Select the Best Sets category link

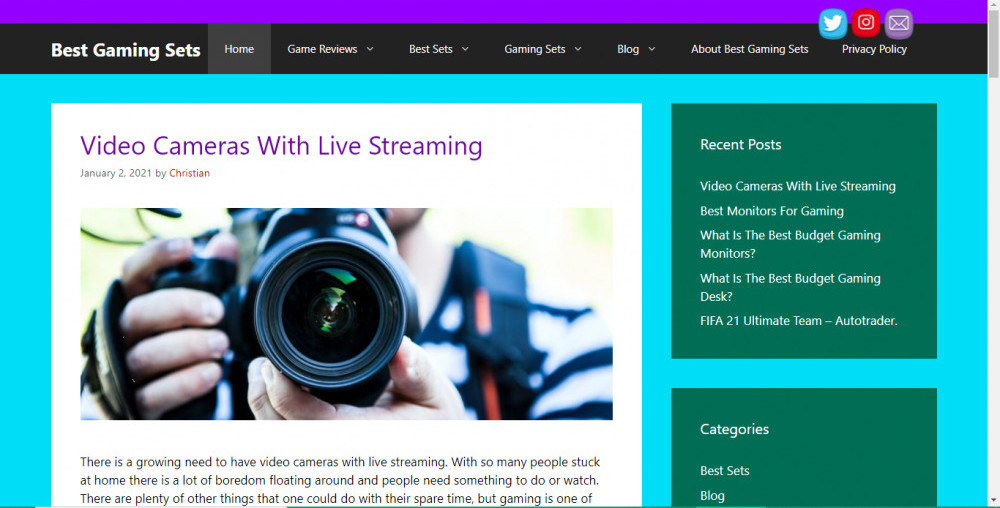724,471
